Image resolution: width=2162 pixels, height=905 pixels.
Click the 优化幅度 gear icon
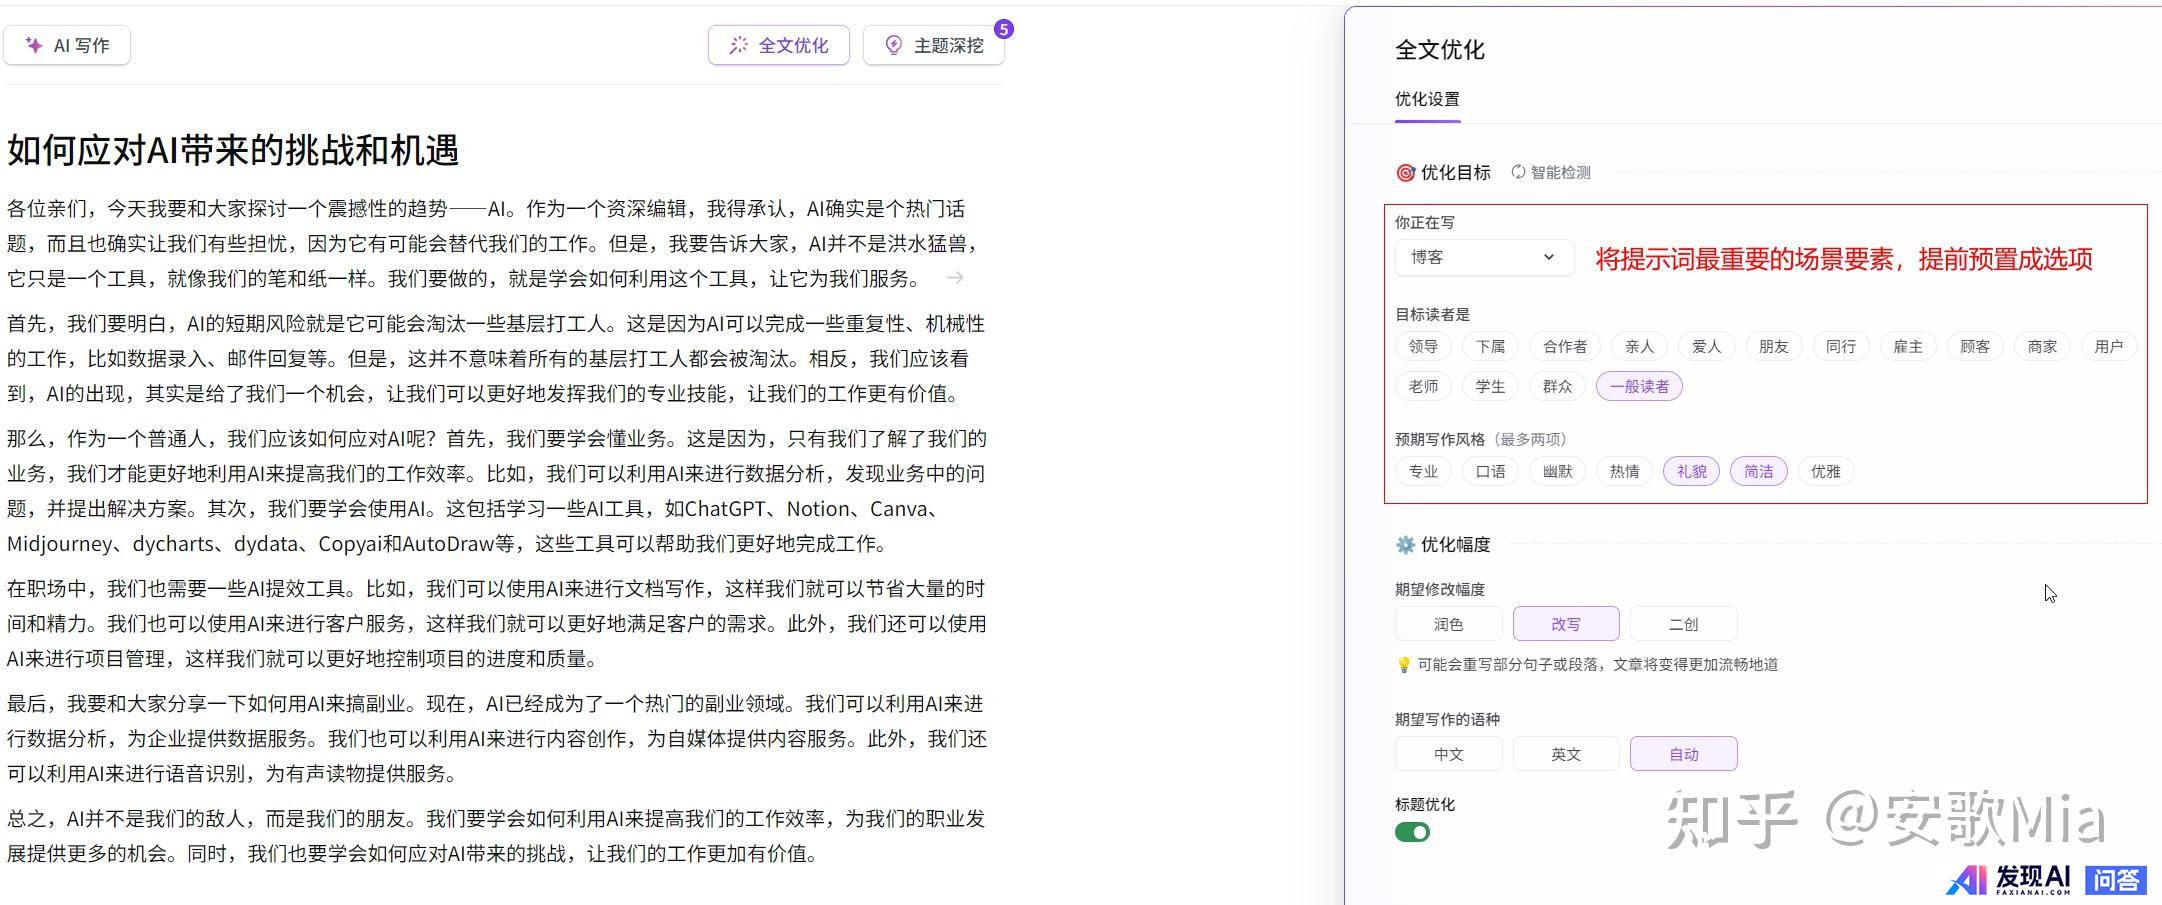click(x=1405, y=545)
